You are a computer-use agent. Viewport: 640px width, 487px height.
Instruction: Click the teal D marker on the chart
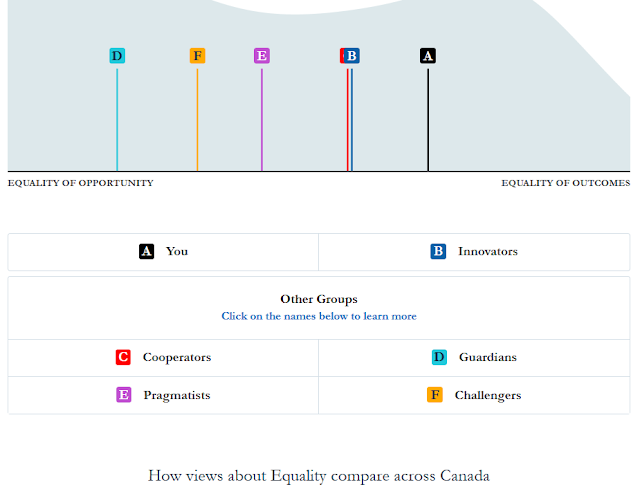pyautogui.click(x=117, y=56)
